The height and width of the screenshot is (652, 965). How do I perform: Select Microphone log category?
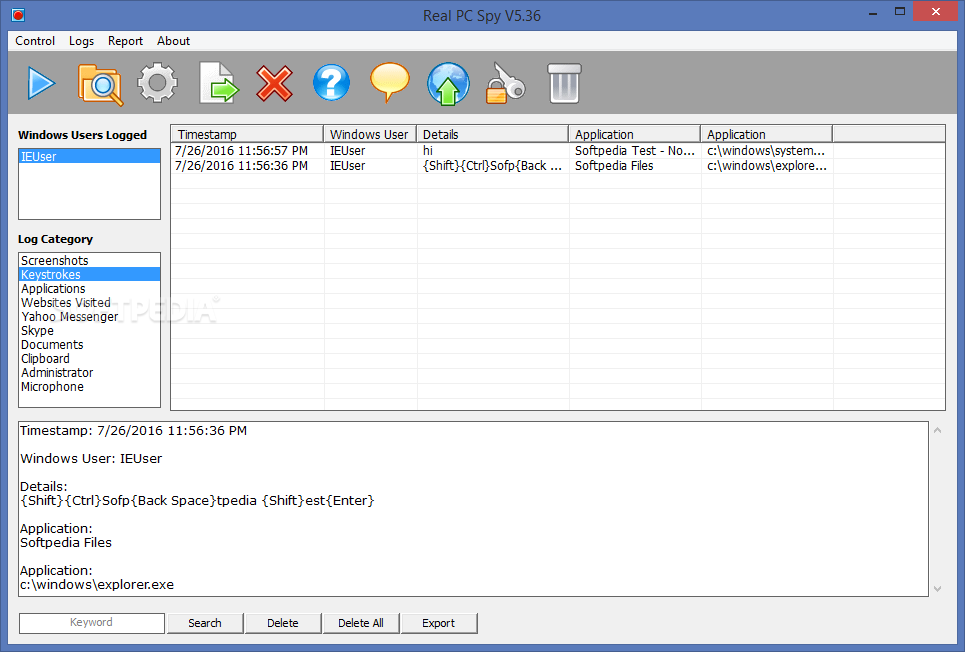[x=89, y=387]
